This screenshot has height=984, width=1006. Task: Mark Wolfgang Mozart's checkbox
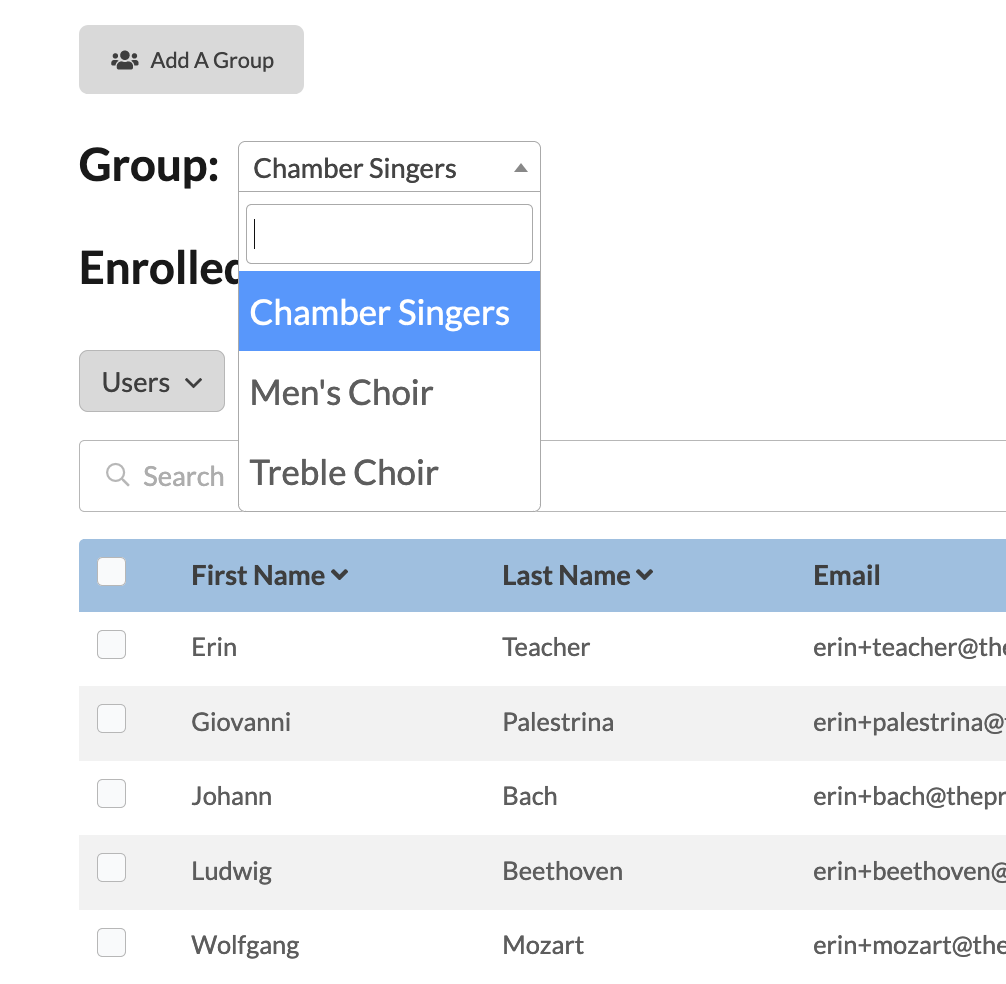pos(111,943)
